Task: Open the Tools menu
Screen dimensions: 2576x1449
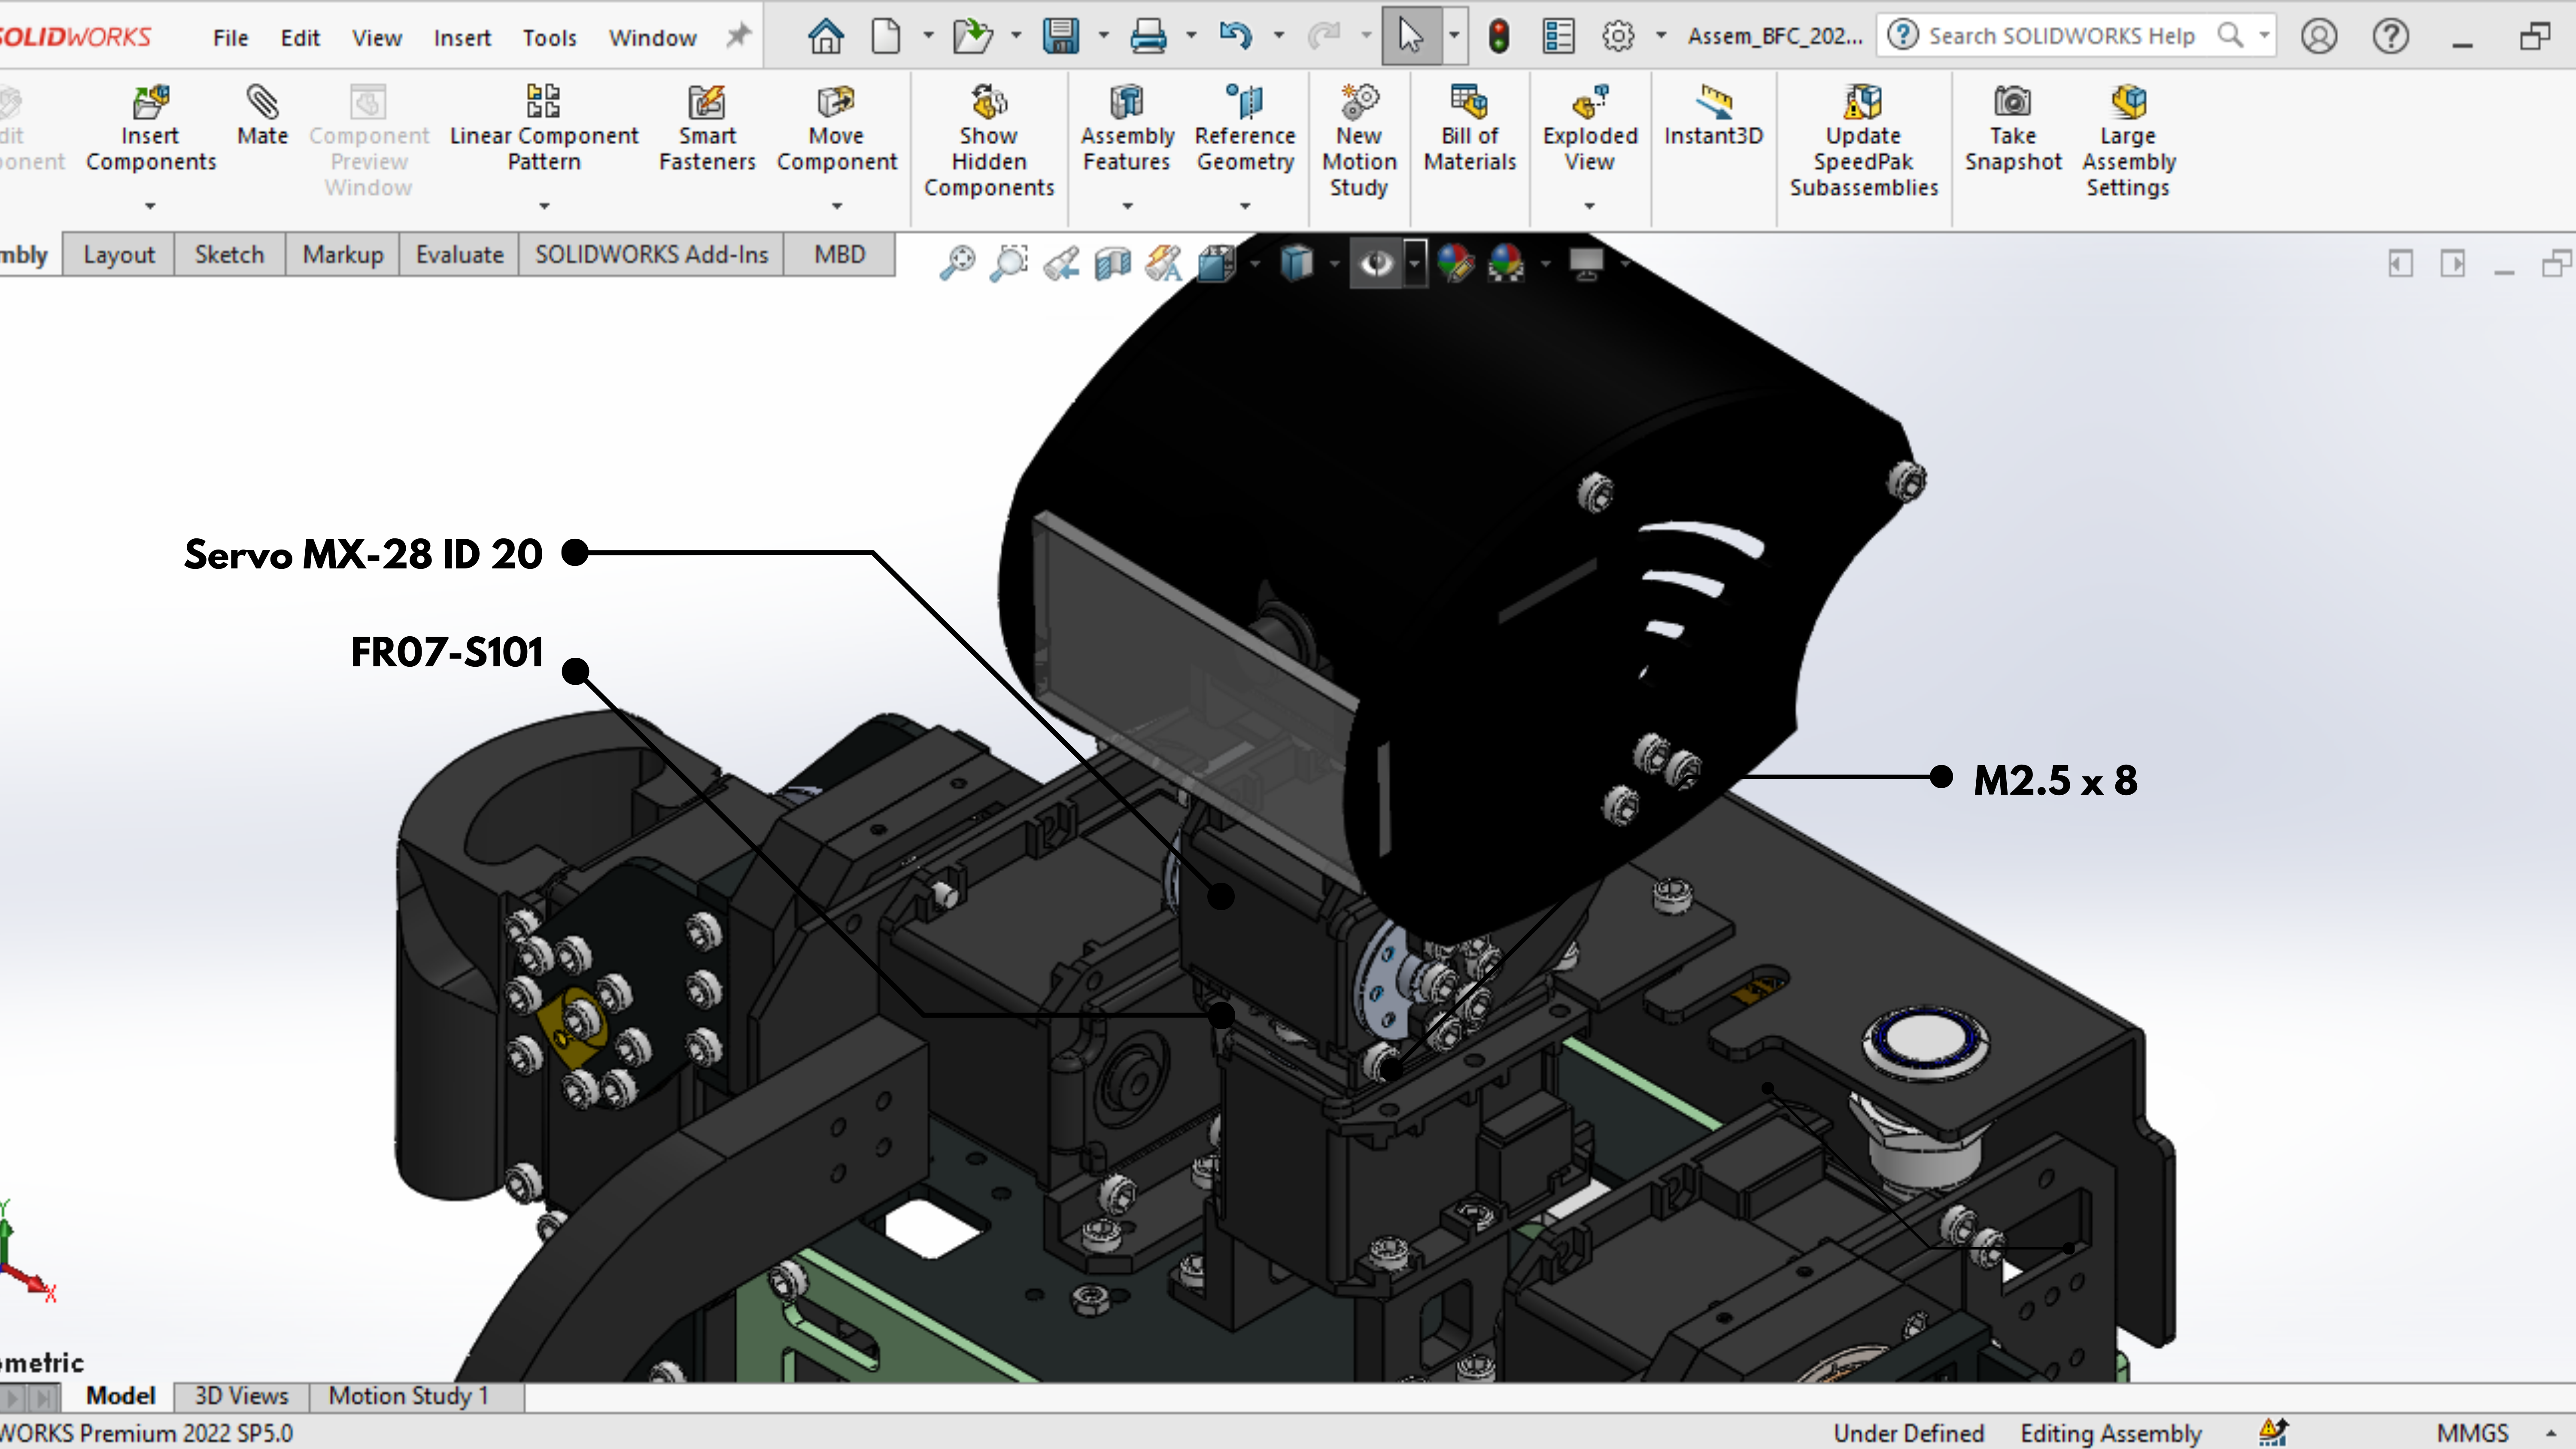Action: [x=550, y=38]
